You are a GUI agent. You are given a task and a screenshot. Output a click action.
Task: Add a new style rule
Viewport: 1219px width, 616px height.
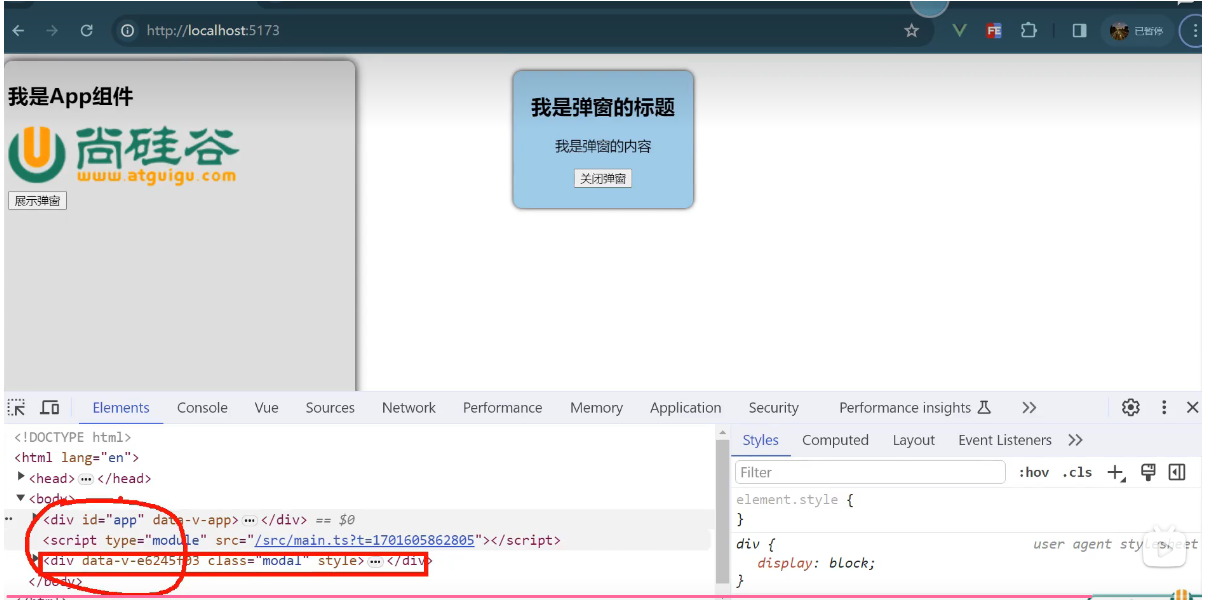[x=1116, y=473]
